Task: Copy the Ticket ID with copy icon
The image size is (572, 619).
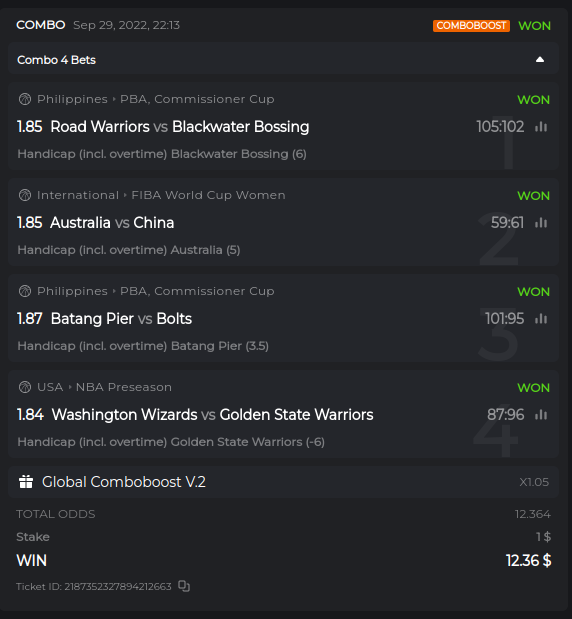Action: click(x=184, y=586)
